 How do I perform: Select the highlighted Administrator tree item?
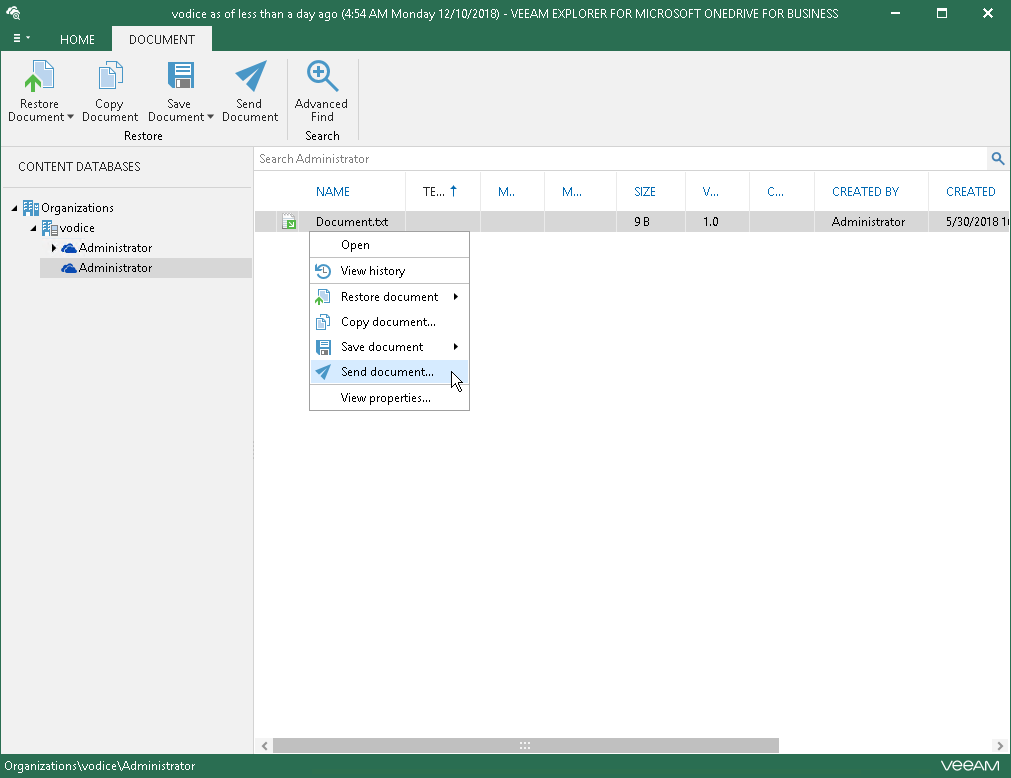point(146,268)
